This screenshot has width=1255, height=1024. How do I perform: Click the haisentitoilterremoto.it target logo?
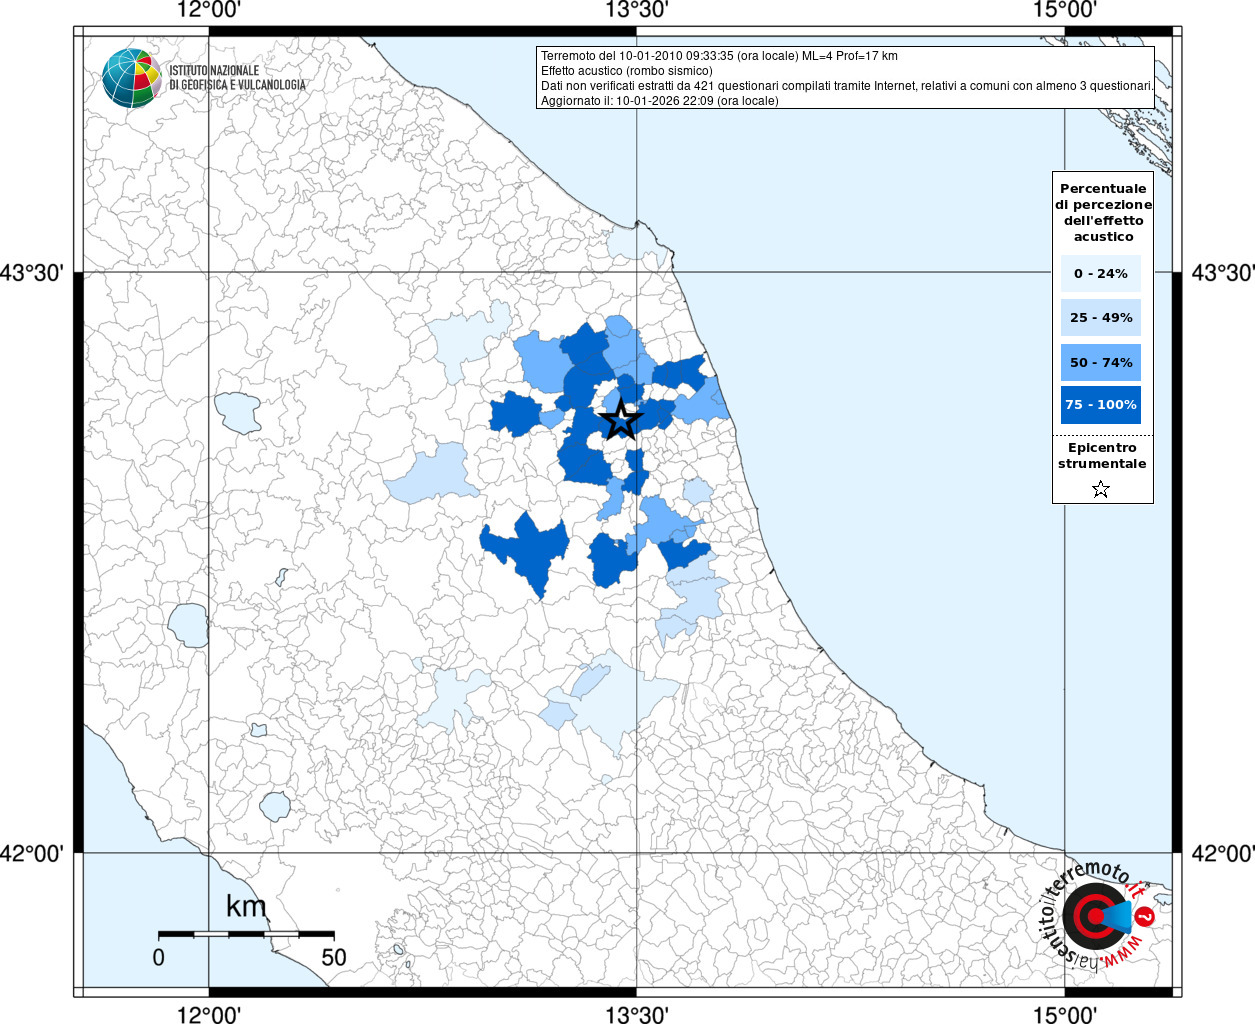coord(1097,917)
